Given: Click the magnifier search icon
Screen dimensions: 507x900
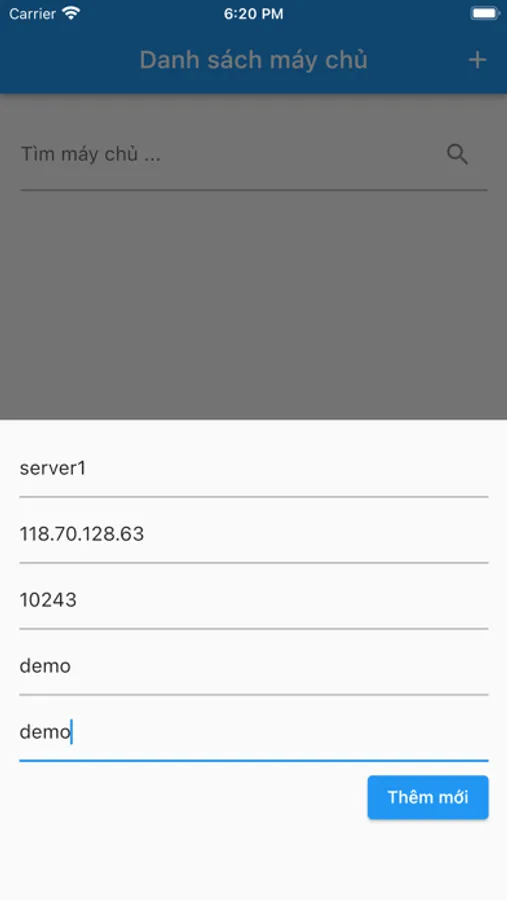Looking at the screenshot, I should pyautogui.click(x=457, y=154).
